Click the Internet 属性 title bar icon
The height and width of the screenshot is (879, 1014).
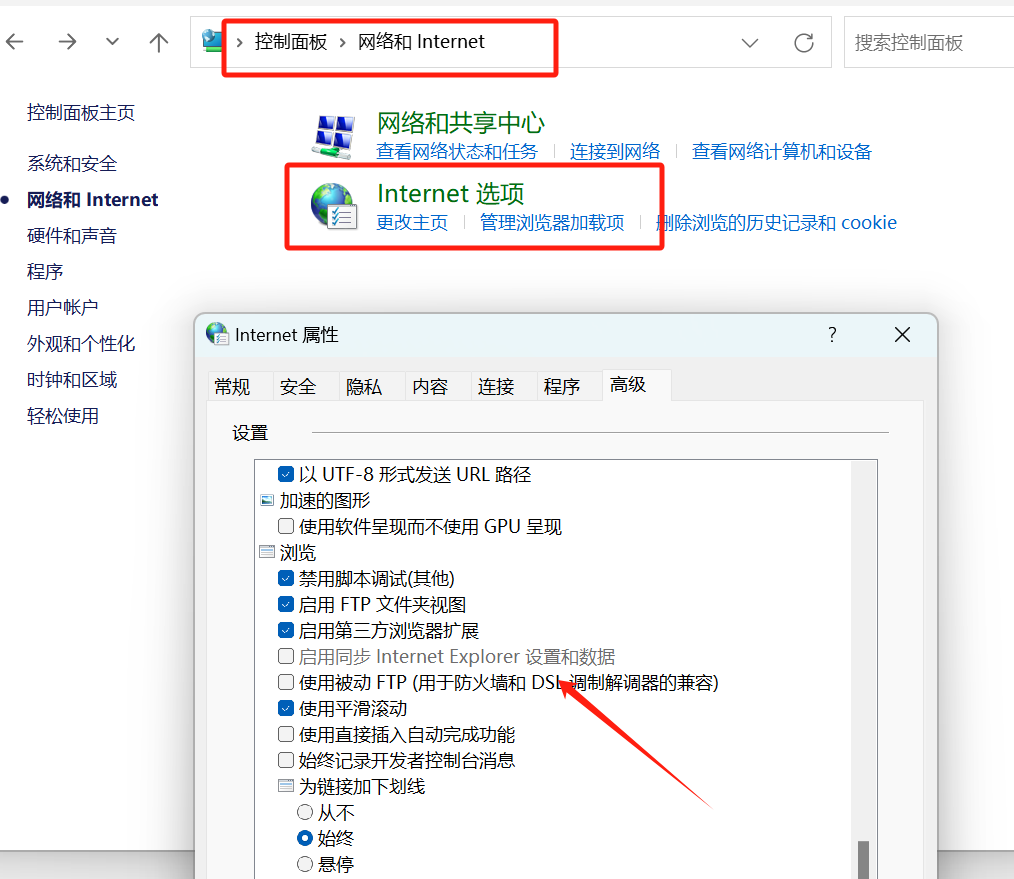click(217, 334)
